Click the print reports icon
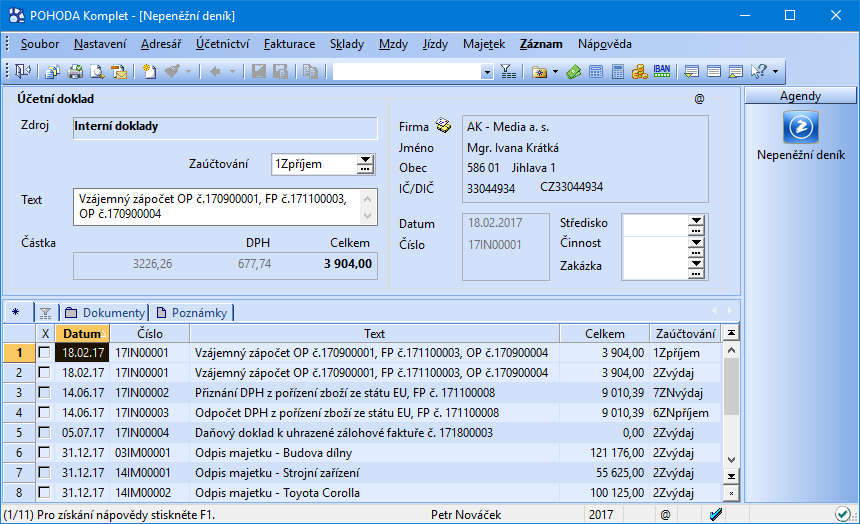Viewport: 860px width, 524px height. coord(53,71)
